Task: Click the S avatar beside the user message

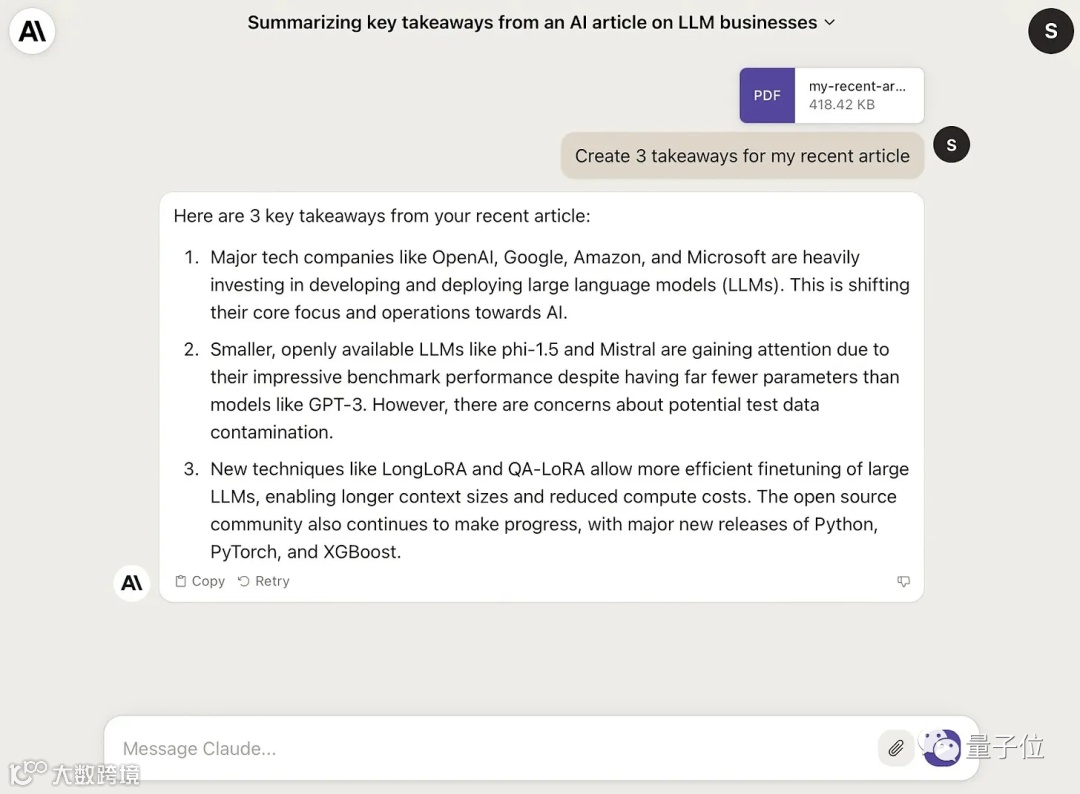Action: (951, 145)
